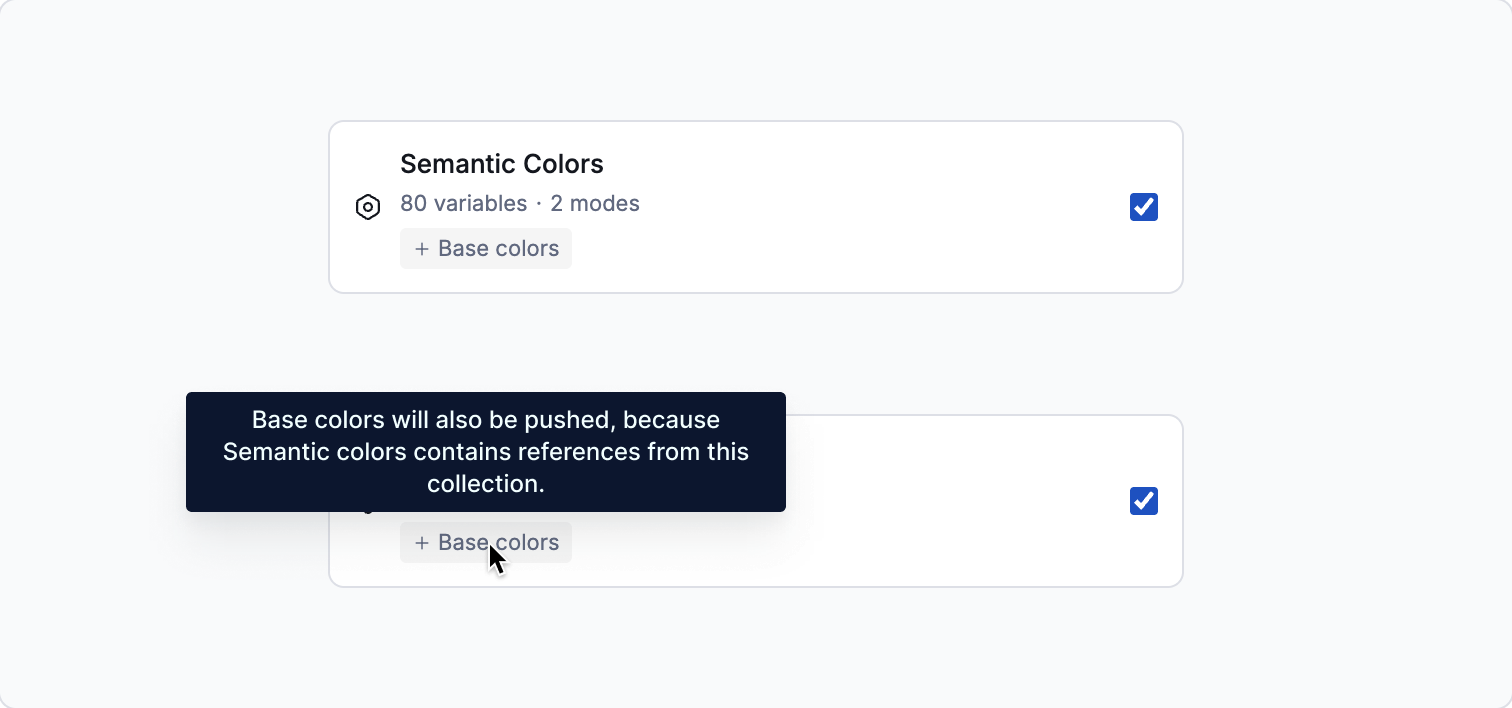
Task: Click the cursor-highlighted Base colors icon
Action: [x=485, y=542]
